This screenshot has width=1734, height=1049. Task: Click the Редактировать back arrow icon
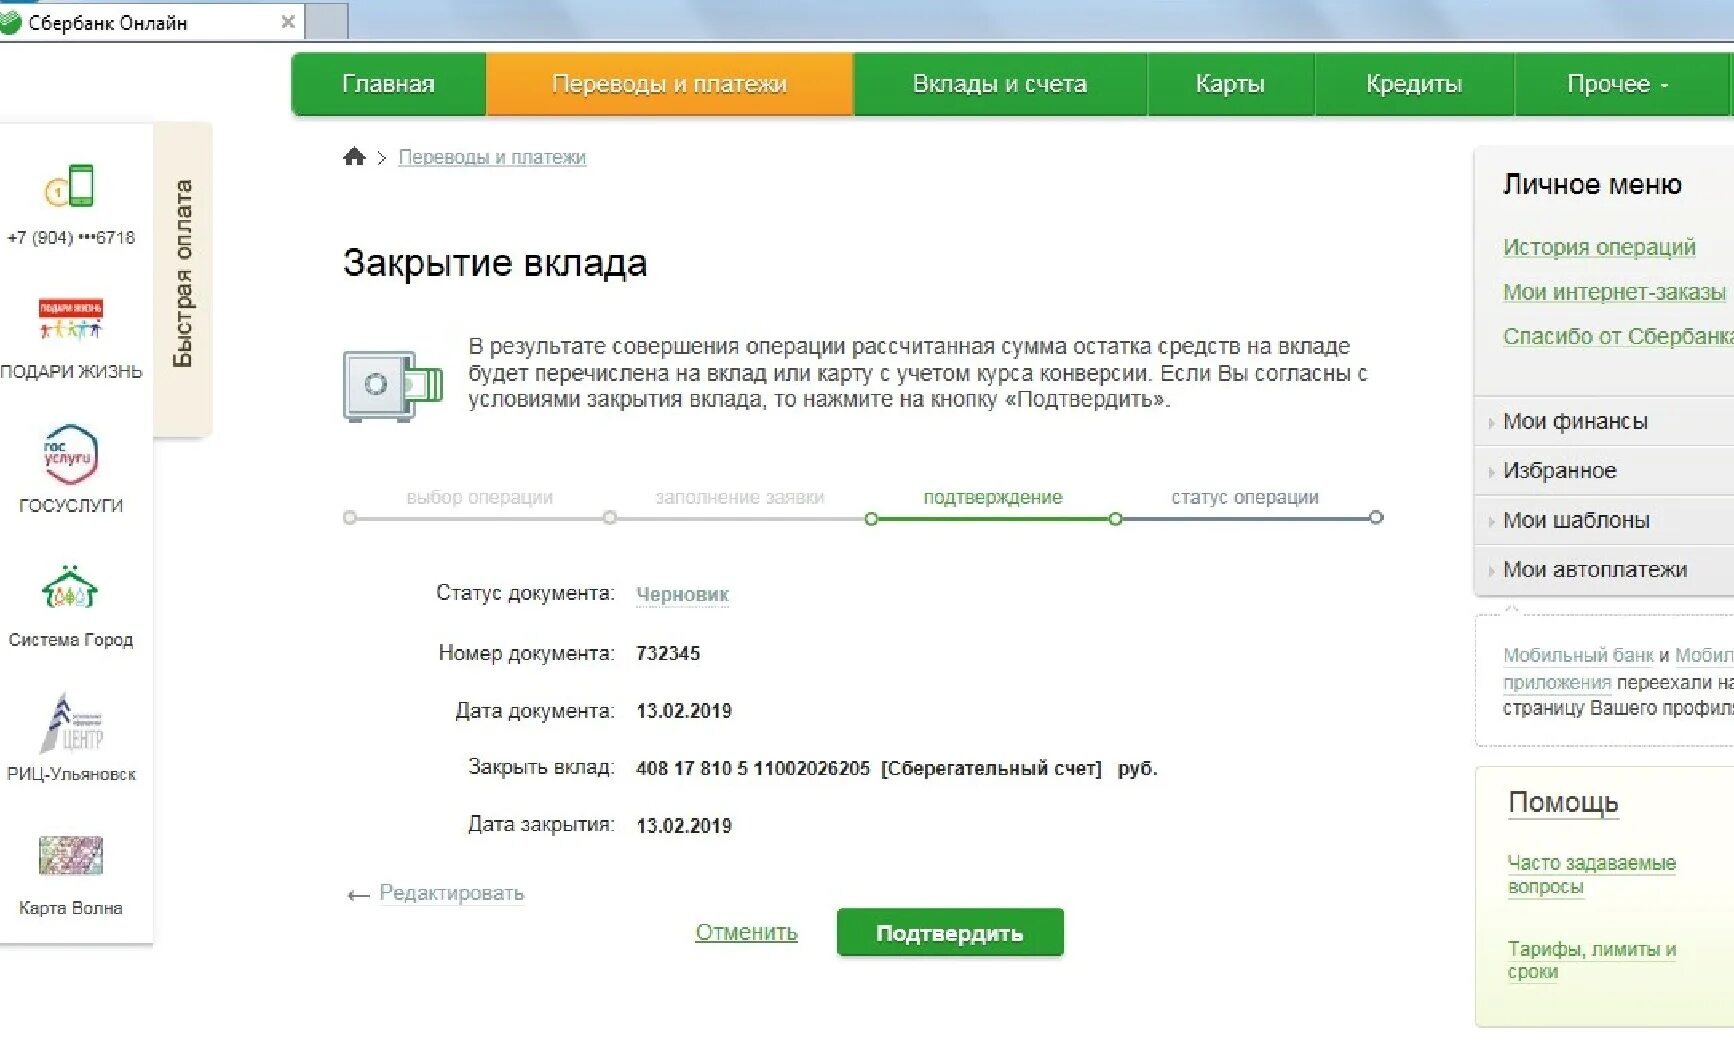pos(358,895)
